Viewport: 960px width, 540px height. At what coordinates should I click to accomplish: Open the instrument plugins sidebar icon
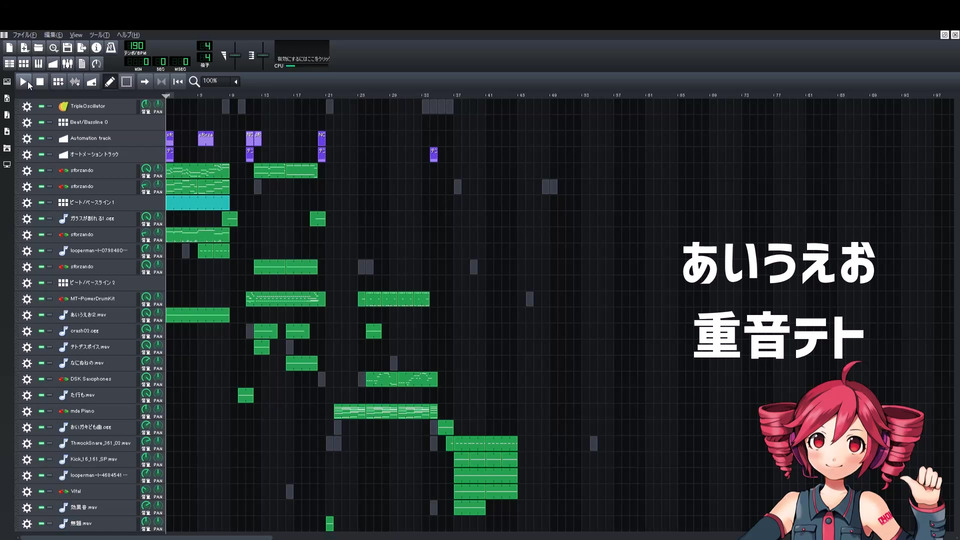coord(7,81)
